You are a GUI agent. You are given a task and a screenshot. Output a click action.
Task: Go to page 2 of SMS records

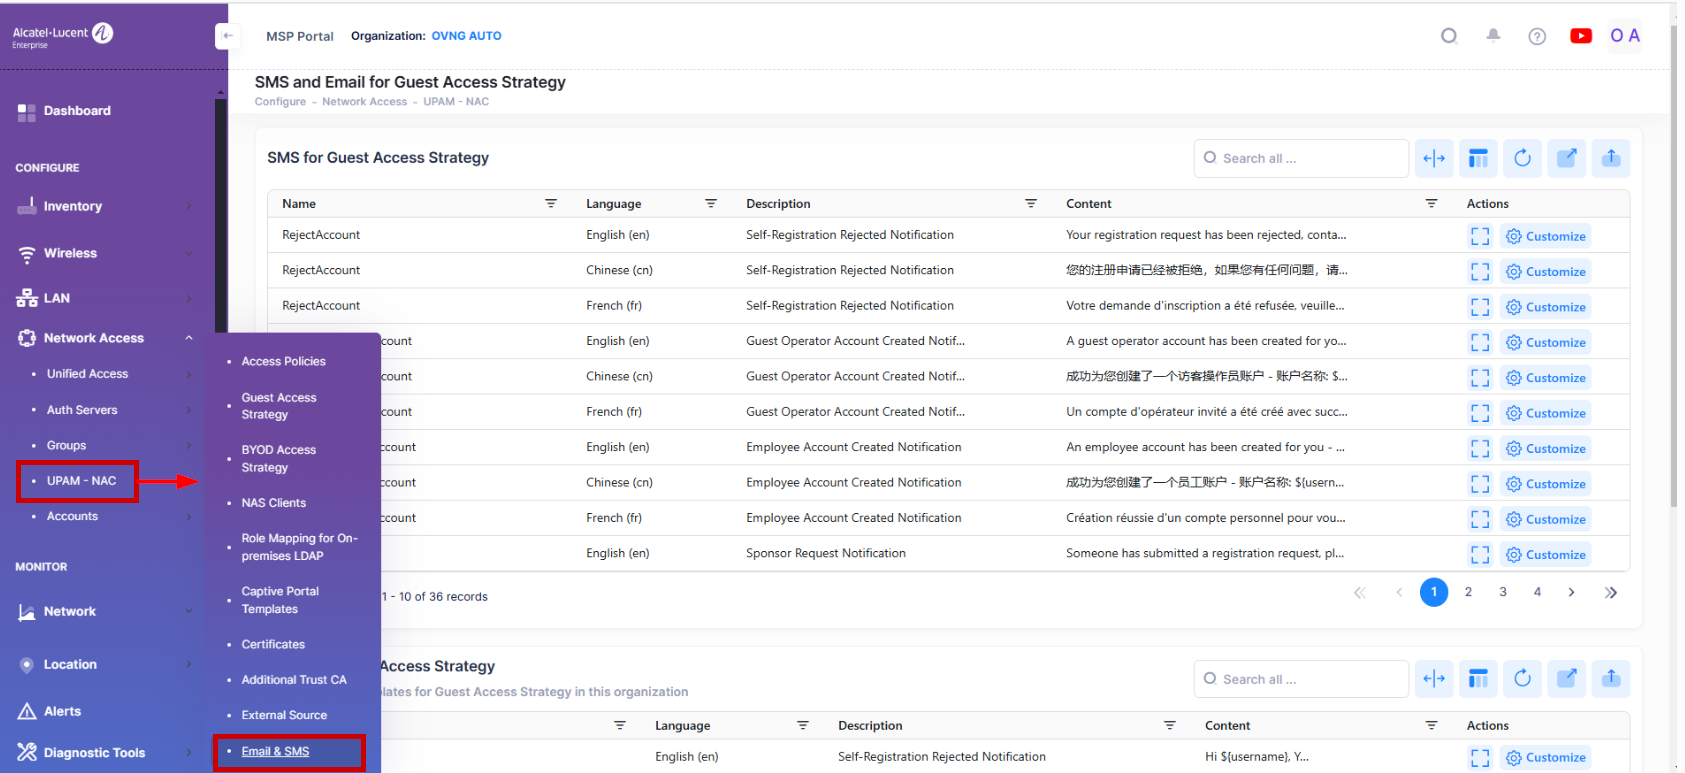pos(1468,592)
